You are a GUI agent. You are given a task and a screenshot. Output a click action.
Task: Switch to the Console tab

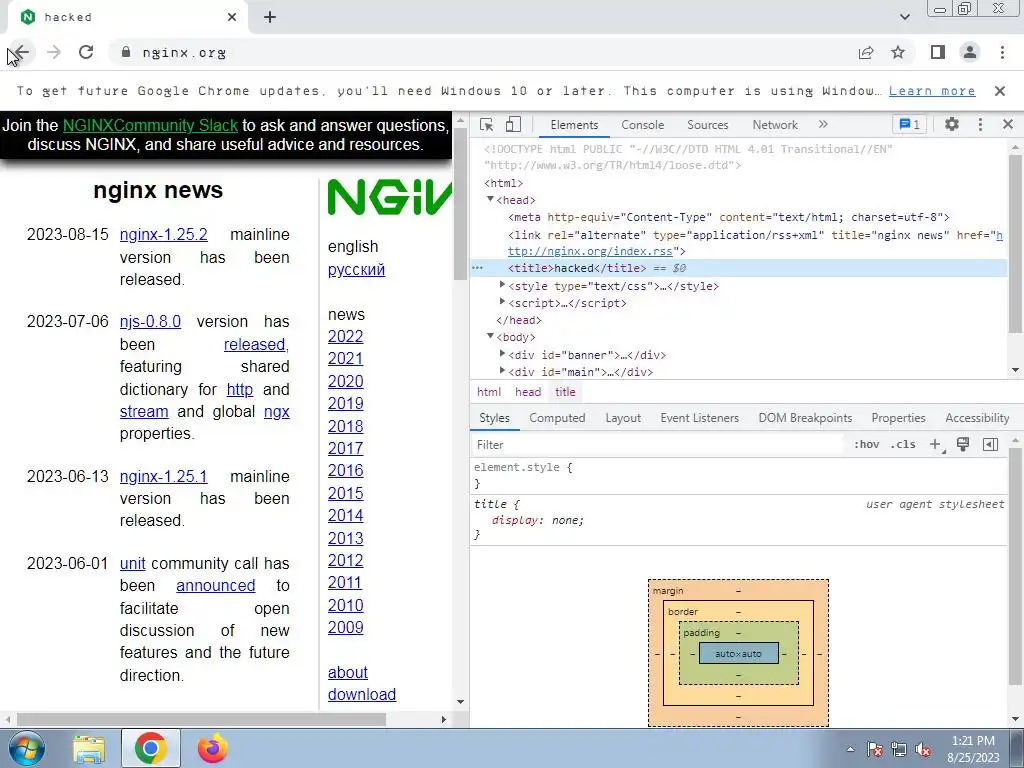643,125
